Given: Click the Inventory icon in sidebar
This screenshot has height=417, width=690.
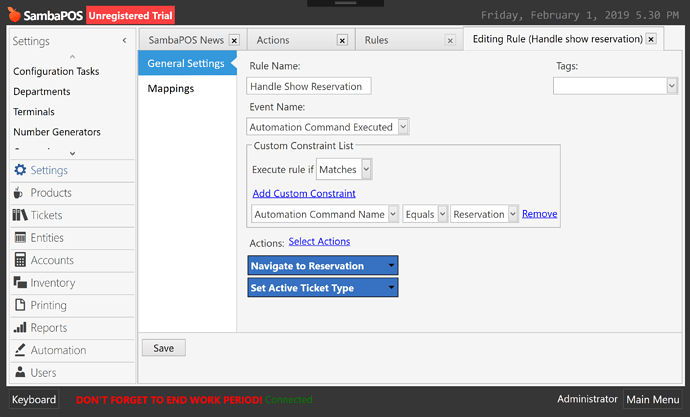Looking at the screenshot, I should point(20,282).
